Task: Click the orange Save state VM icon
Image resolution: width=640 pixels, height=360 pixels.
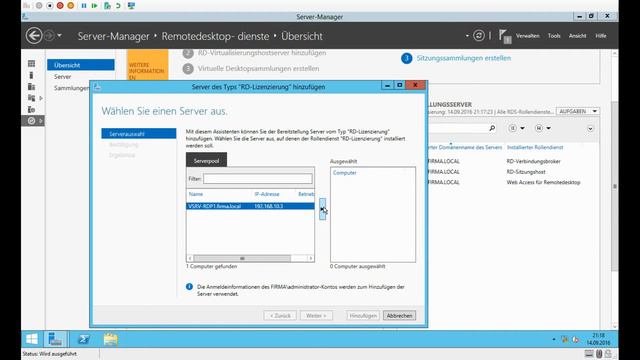Action: [71, 6]
